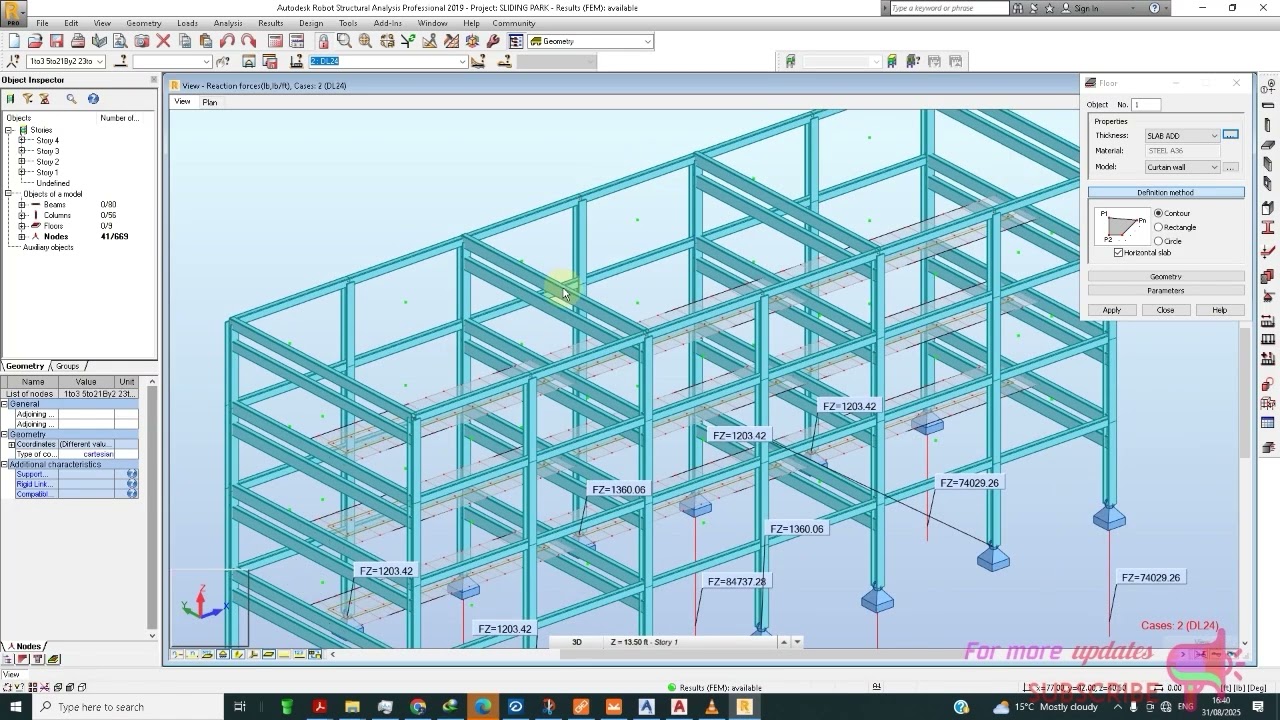
Task: Click the padlock Results freeze icon
Action: 323,41
